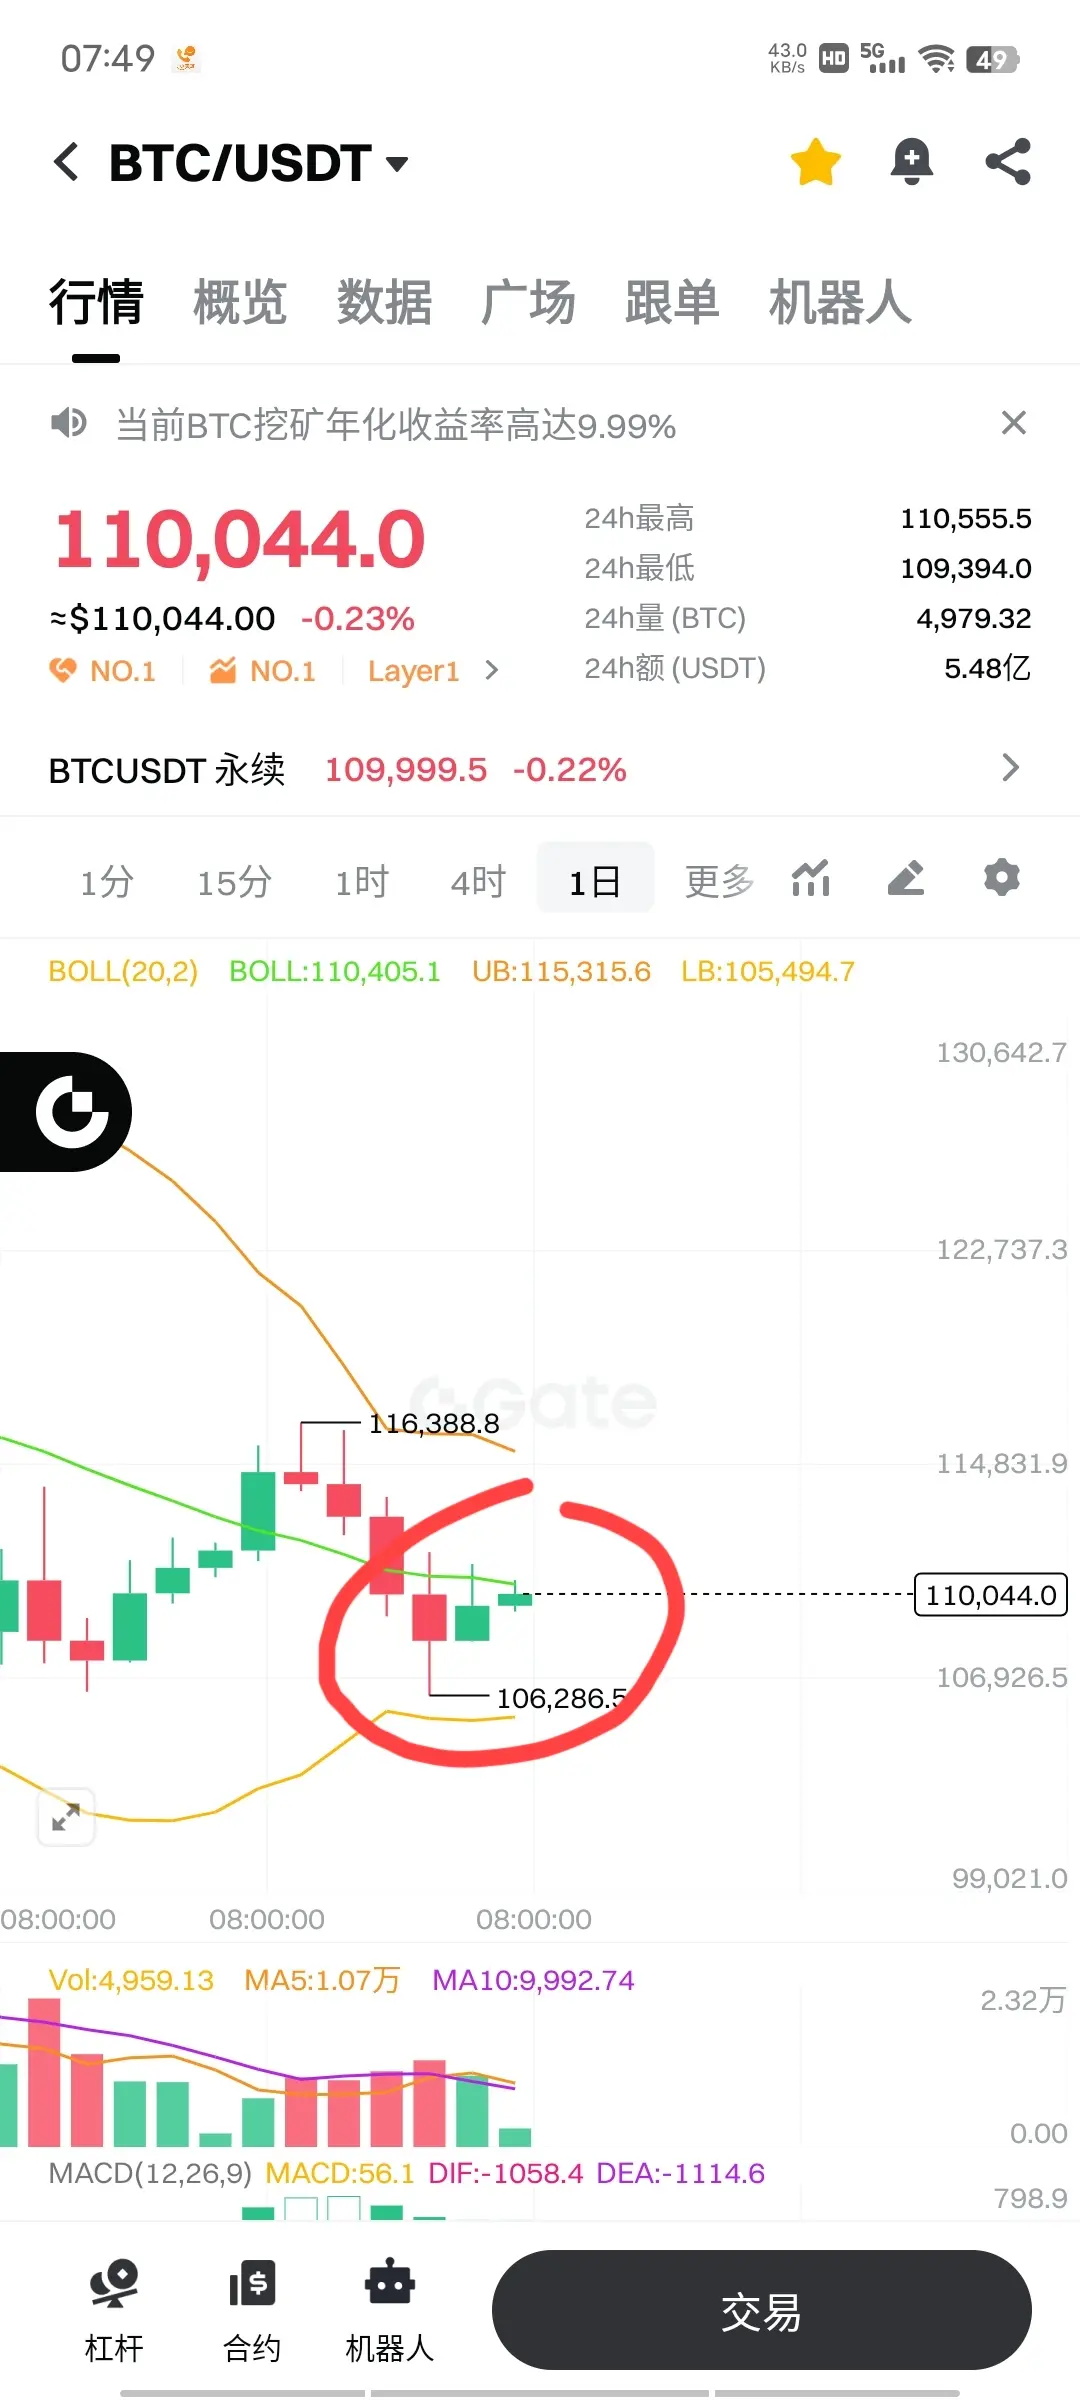Switch to the 概览 tab

coord(240,302)
